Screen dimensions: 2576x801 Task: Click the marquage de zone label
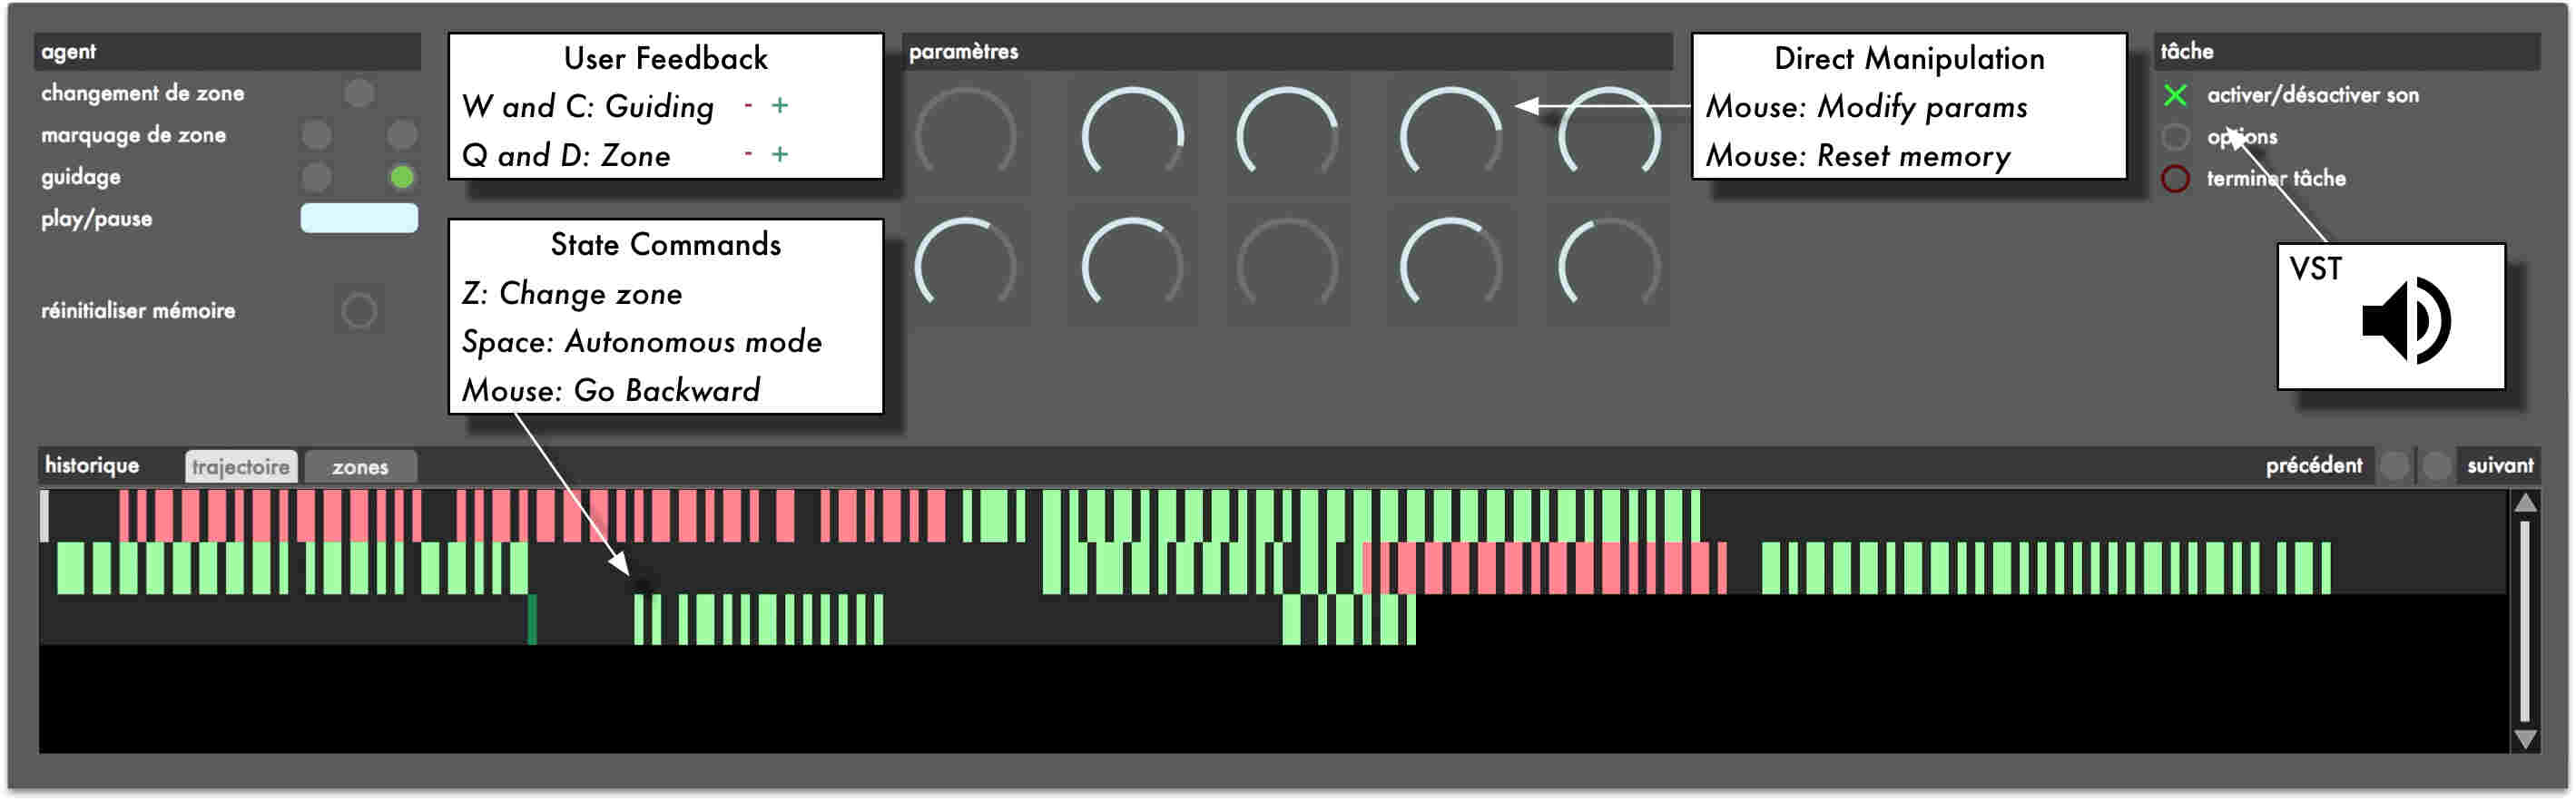[x=133, y=135]
